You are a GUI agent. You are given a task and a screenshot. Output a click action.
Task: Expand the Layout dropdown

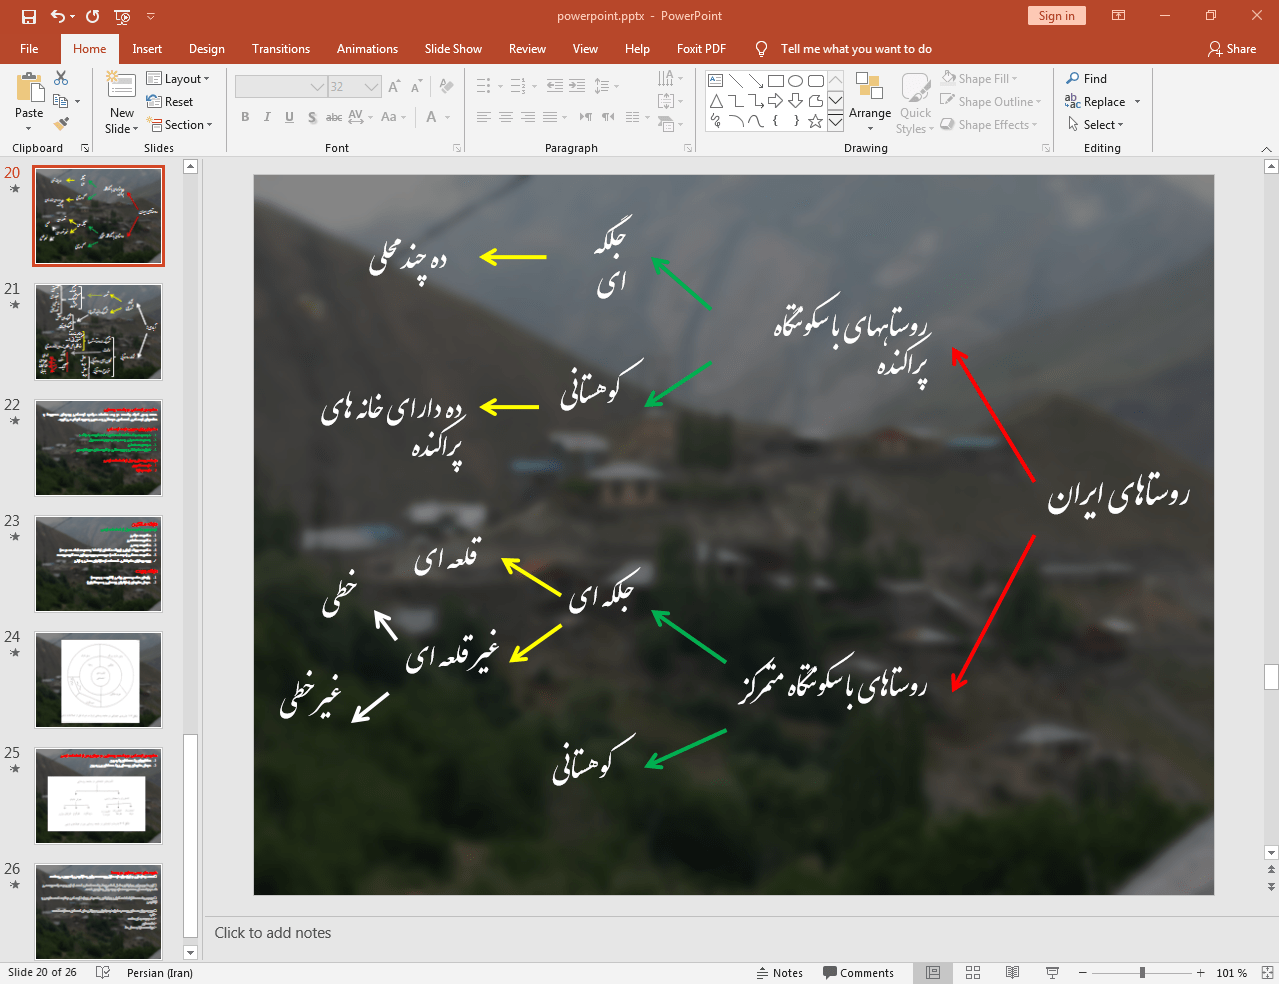point(178,79)
